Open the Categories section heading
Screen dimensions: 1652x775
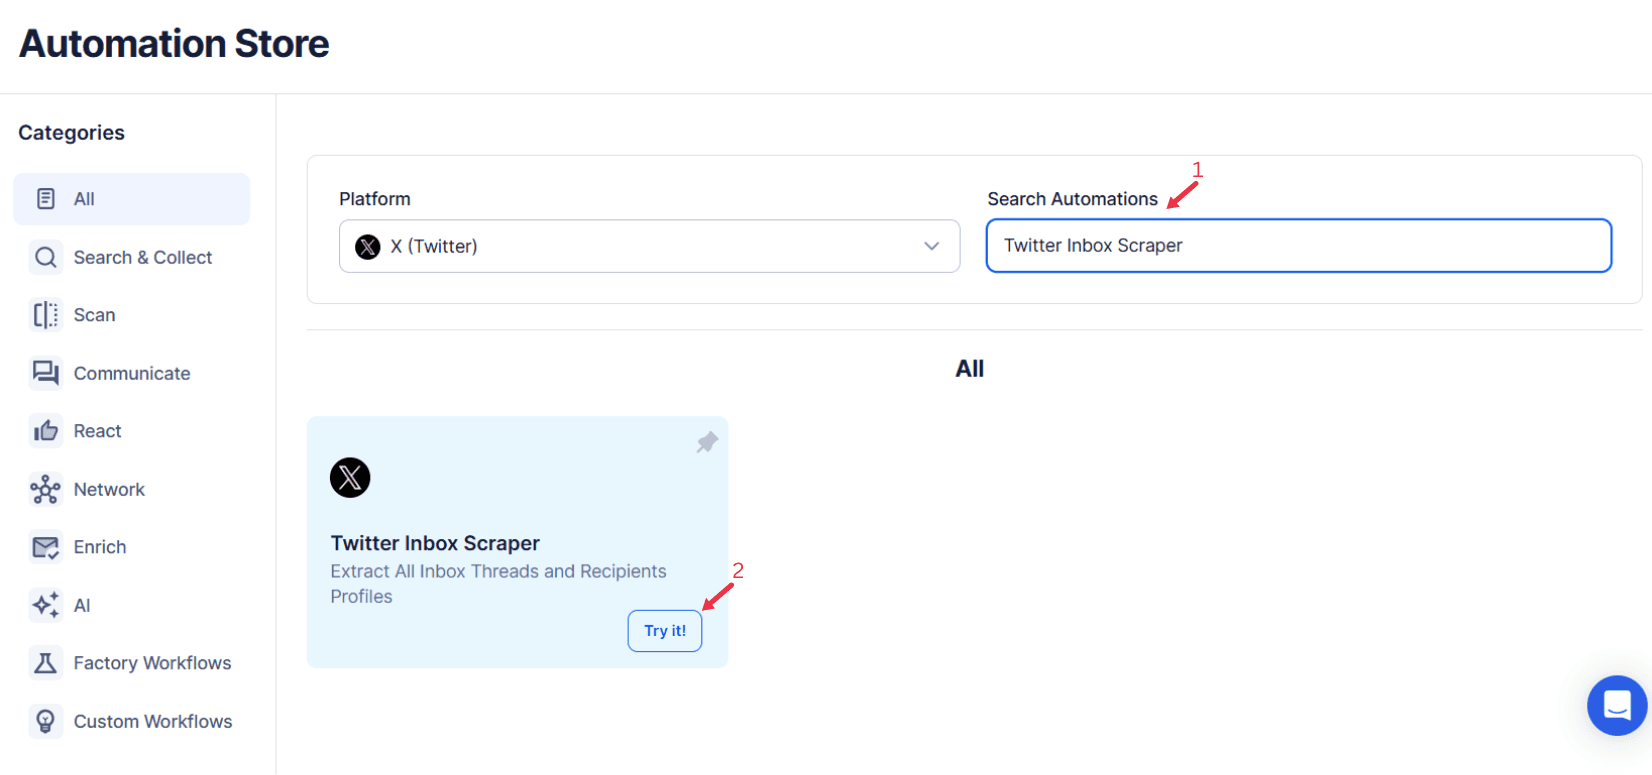(x=71, y=132)
